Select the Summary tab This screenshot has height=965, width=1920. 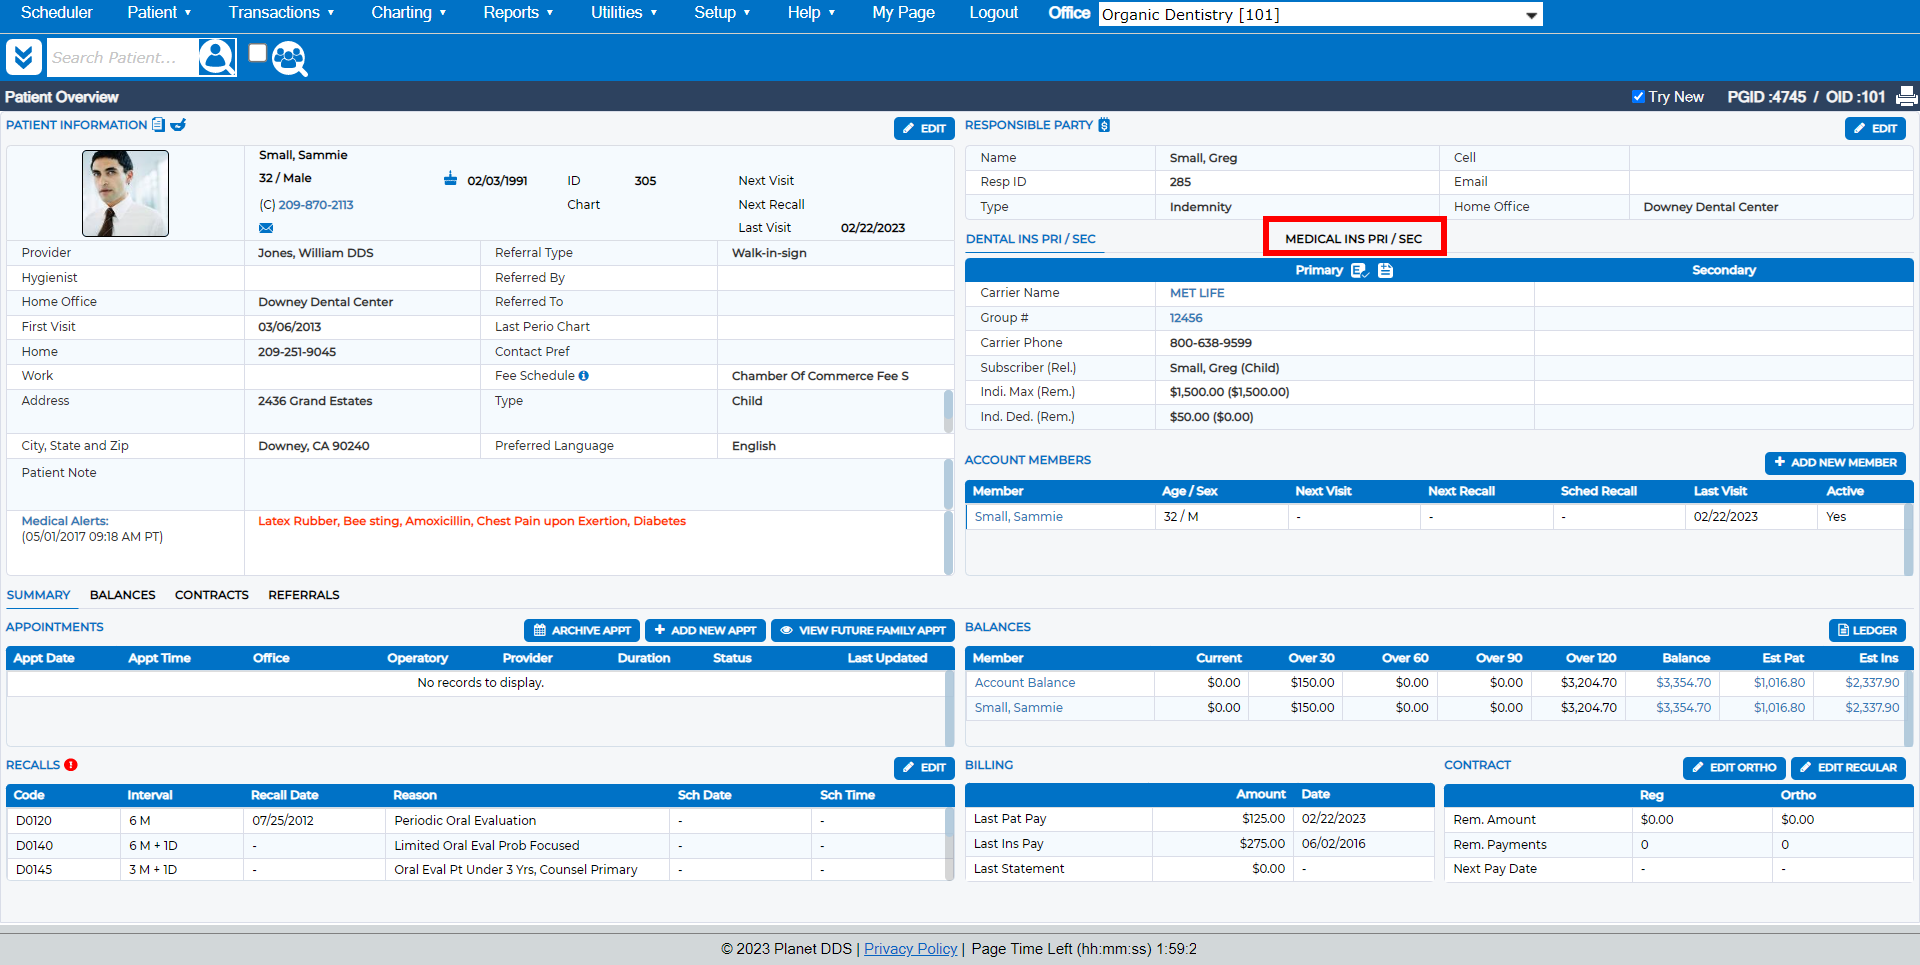(38, 595)
